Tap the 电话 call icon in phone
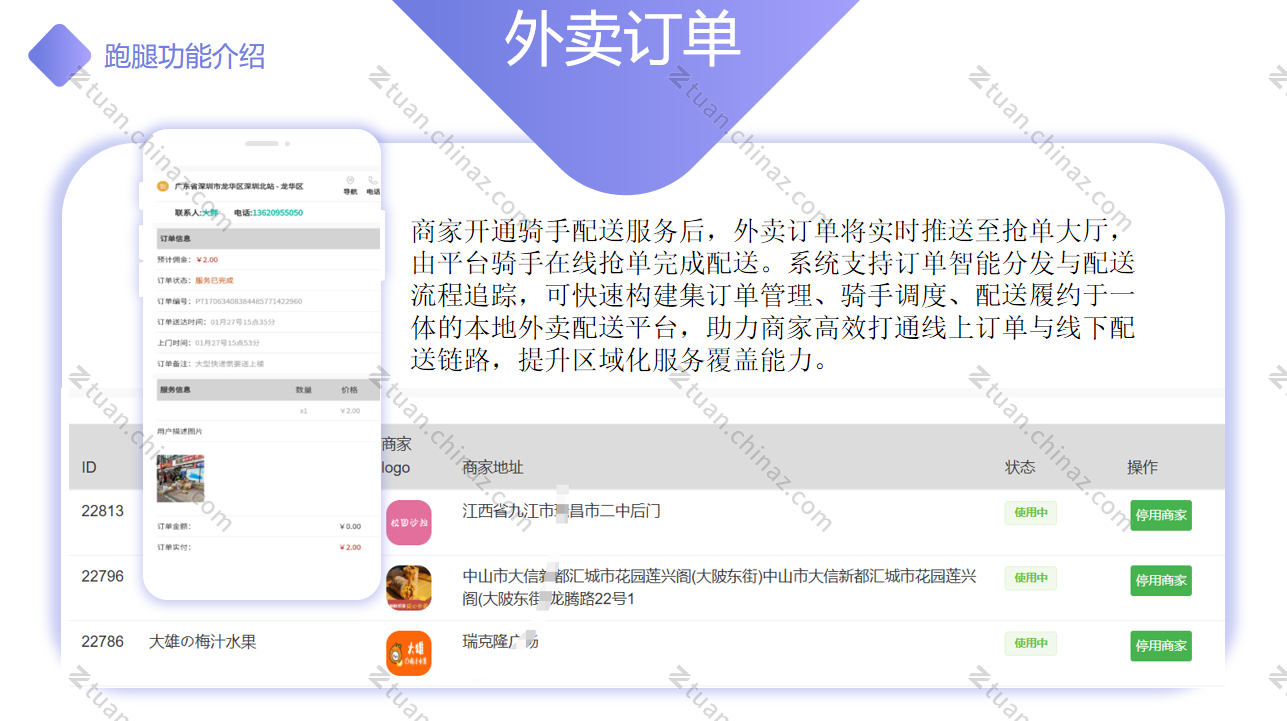The image size is (1287, 721). click(373, 185)
